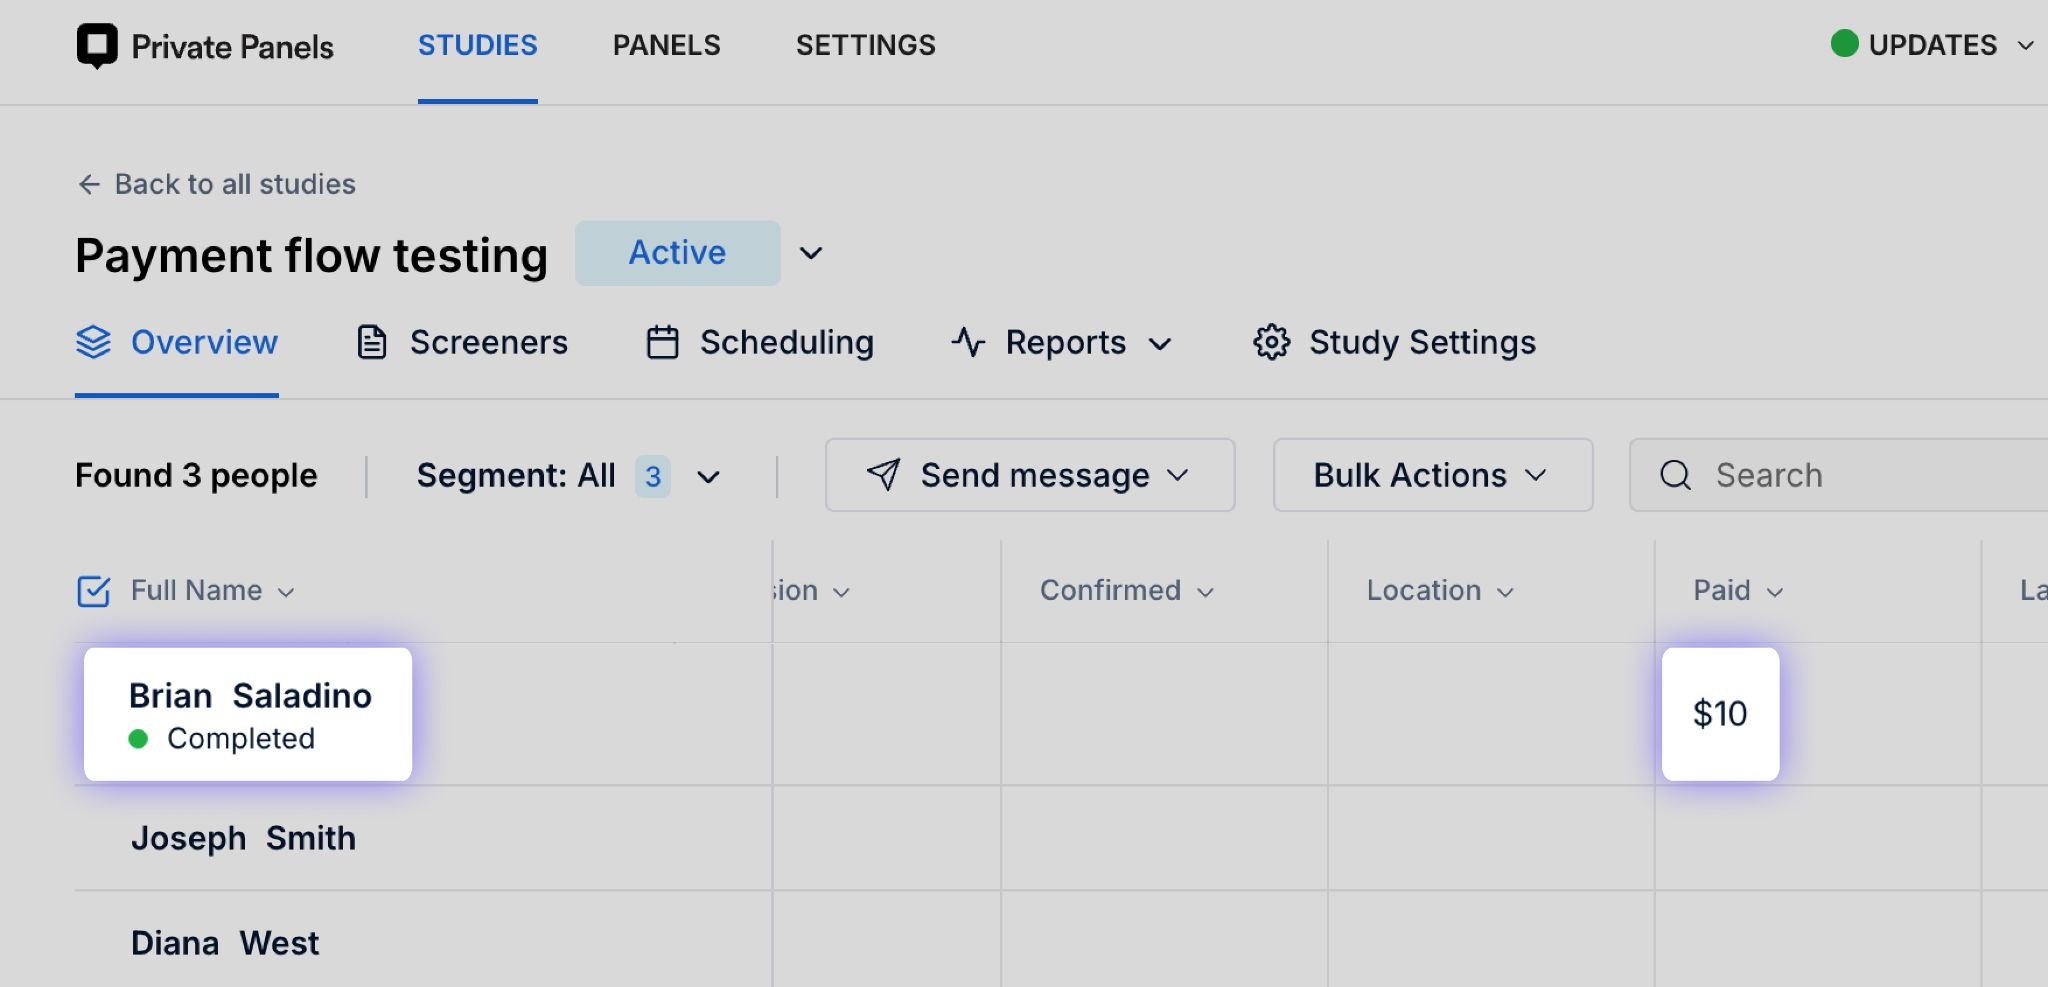This screenshot has width=2048, height=987.
Task: Click the Screeners document icon
Action: 372,342
